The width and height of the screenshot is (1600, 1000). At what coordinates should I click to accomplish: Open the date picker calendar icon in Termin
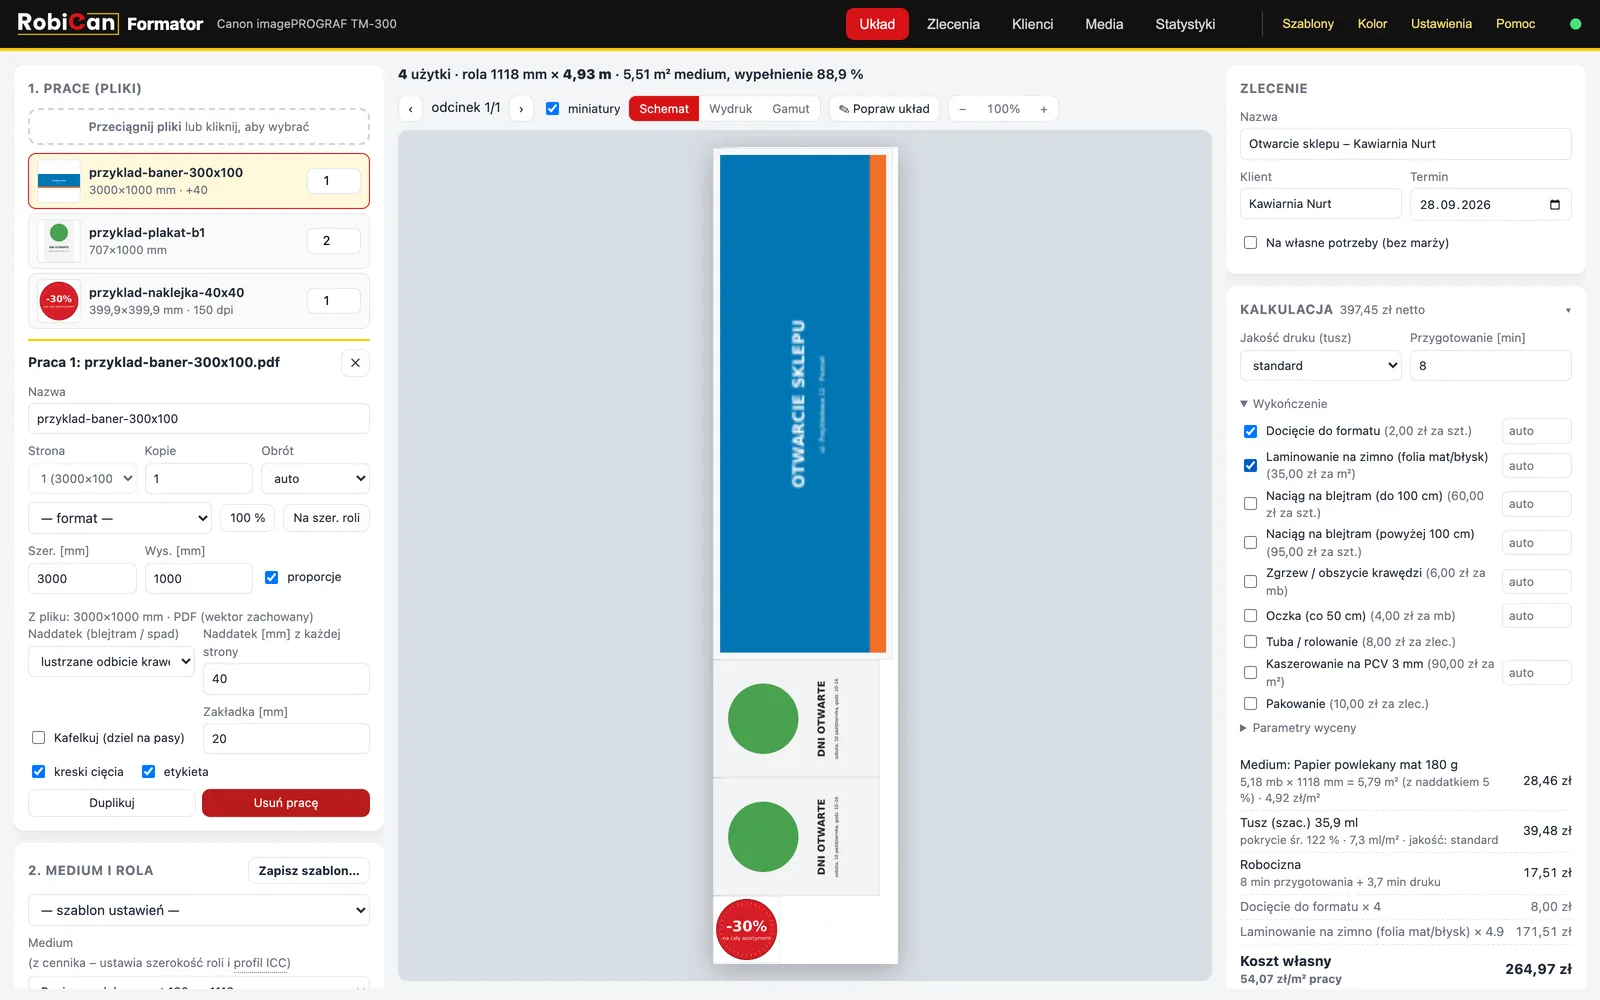pyautogui.click(x=1555, y=205)
